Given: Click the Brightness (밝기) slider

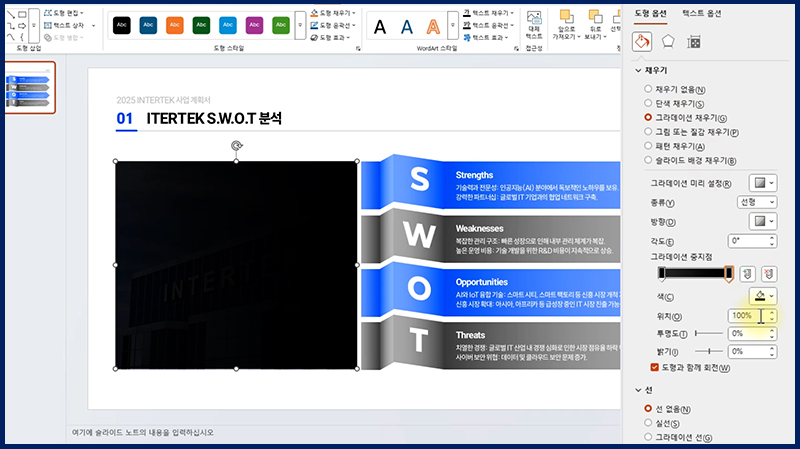Looking at the screenshot, I should coord(709,351).
